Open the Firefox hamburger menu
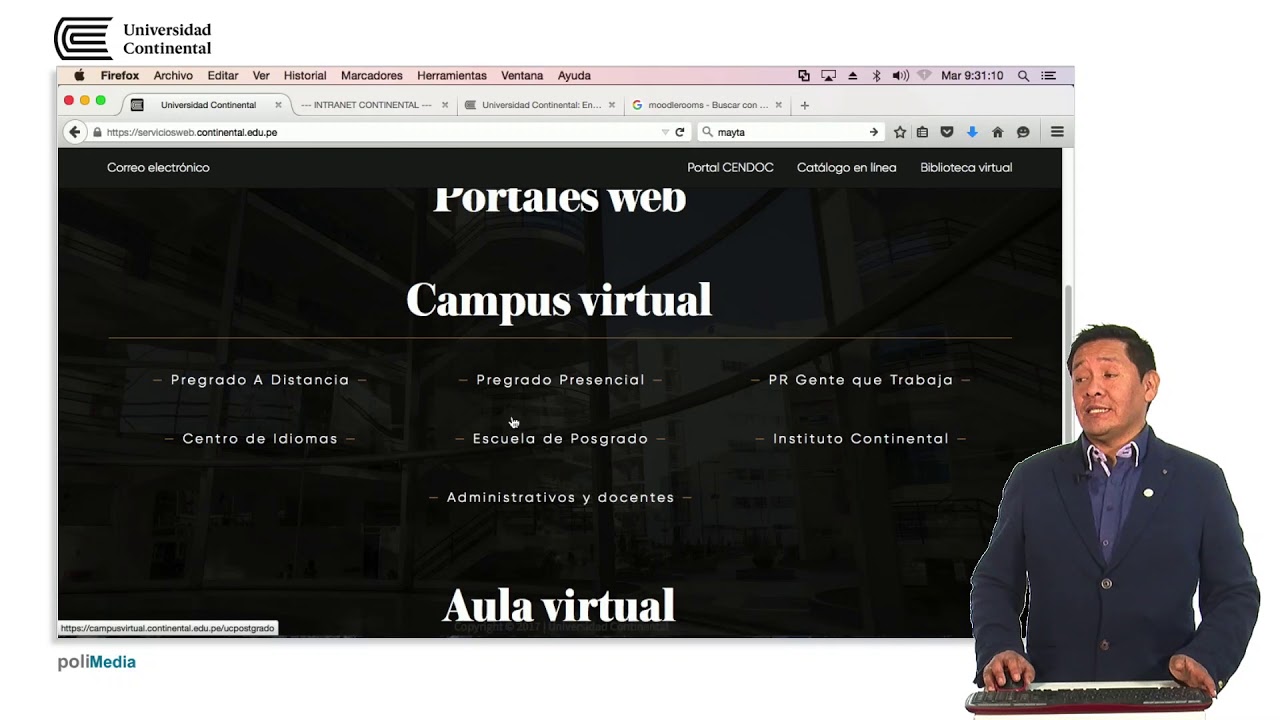 1057,132
